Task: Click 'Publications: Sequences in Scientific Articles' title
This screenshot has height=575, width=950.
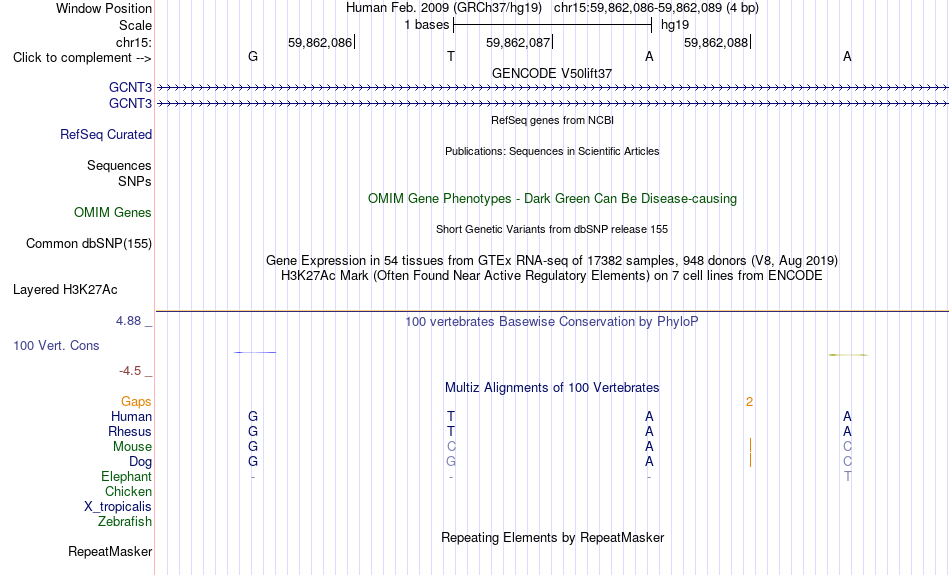Action: click(552, 151)
